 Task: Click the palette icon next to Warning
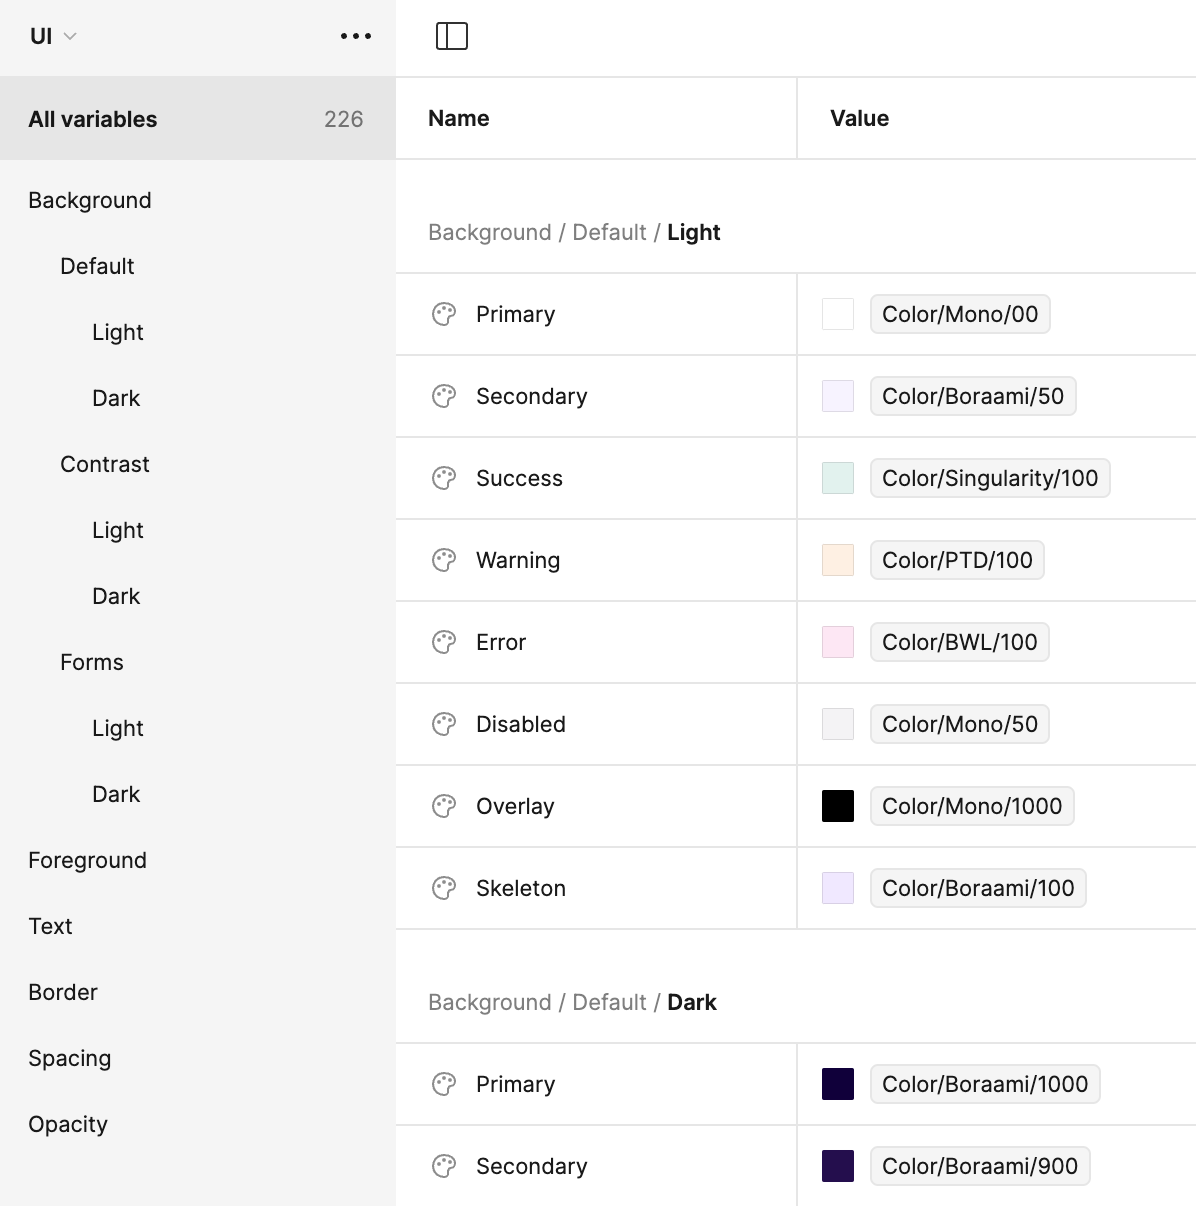pyautogui.click(x=444, y=560)
